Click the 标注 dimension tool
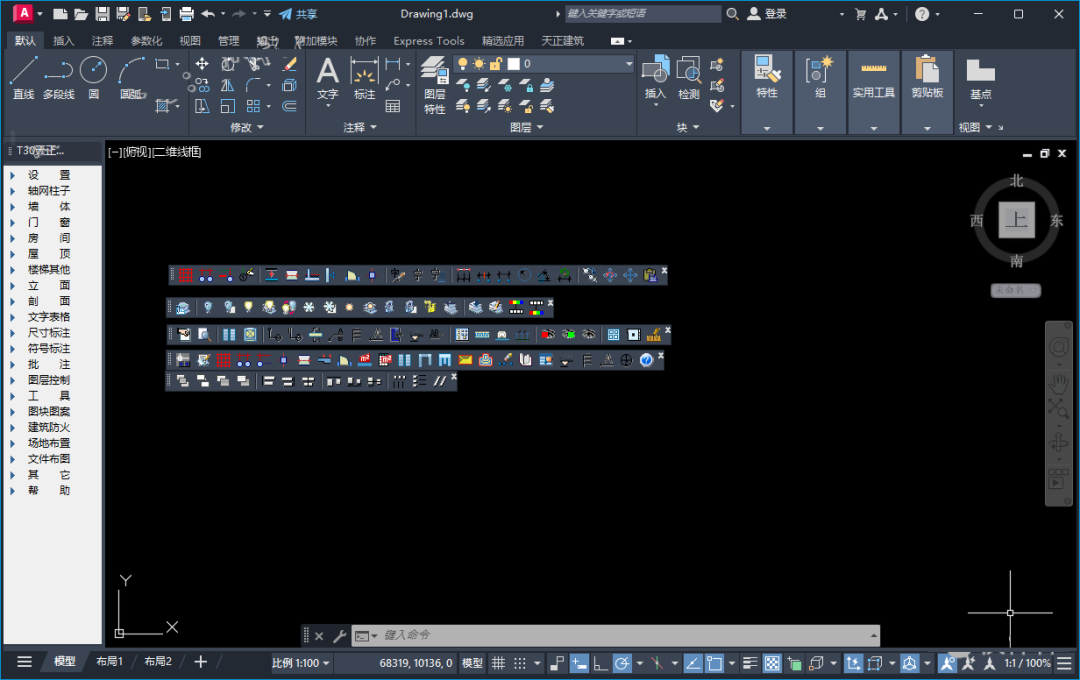 (364, 78)
